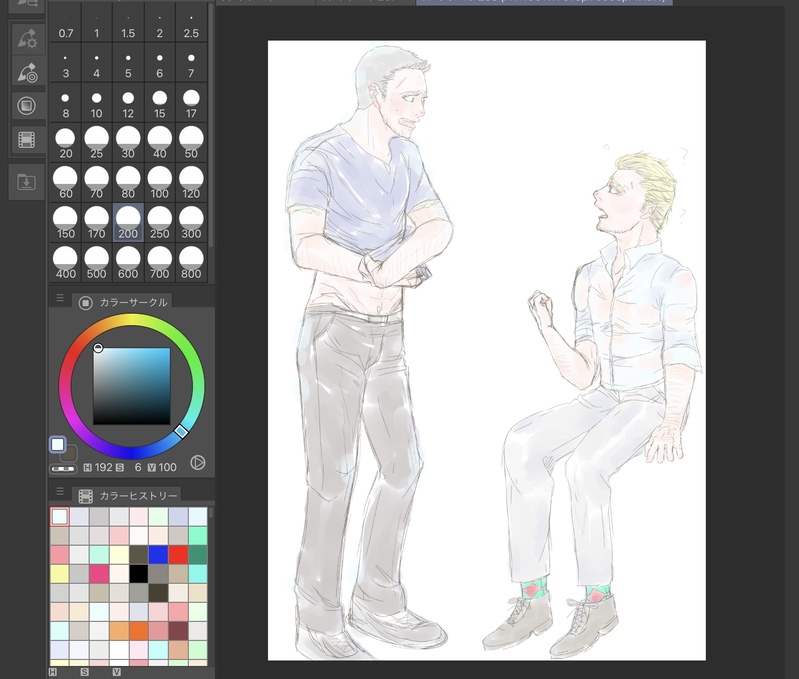
Task: Select brush size 100 preset
Action: click(159, 183)
